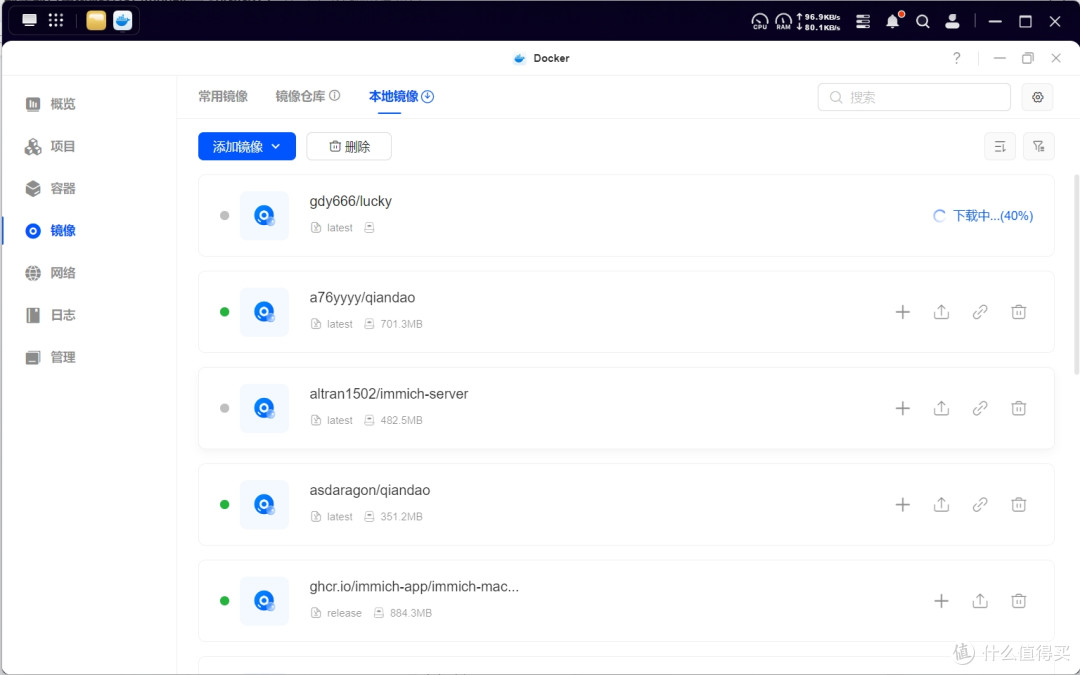This screenshot has height=675, width=1080.
Task: Select asdaragon/qiandao image name
Action: (x=370, y=490)
